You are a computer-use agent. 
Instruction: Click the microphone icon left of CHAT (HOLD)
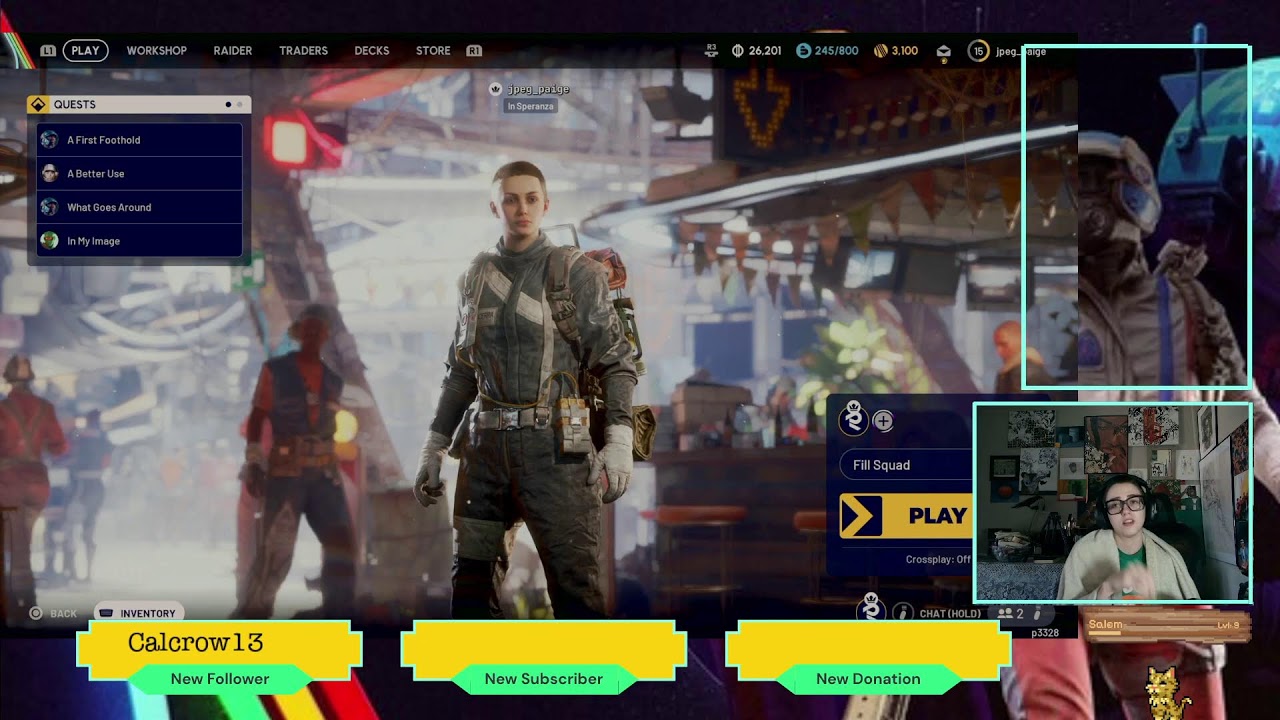point(902,612)
